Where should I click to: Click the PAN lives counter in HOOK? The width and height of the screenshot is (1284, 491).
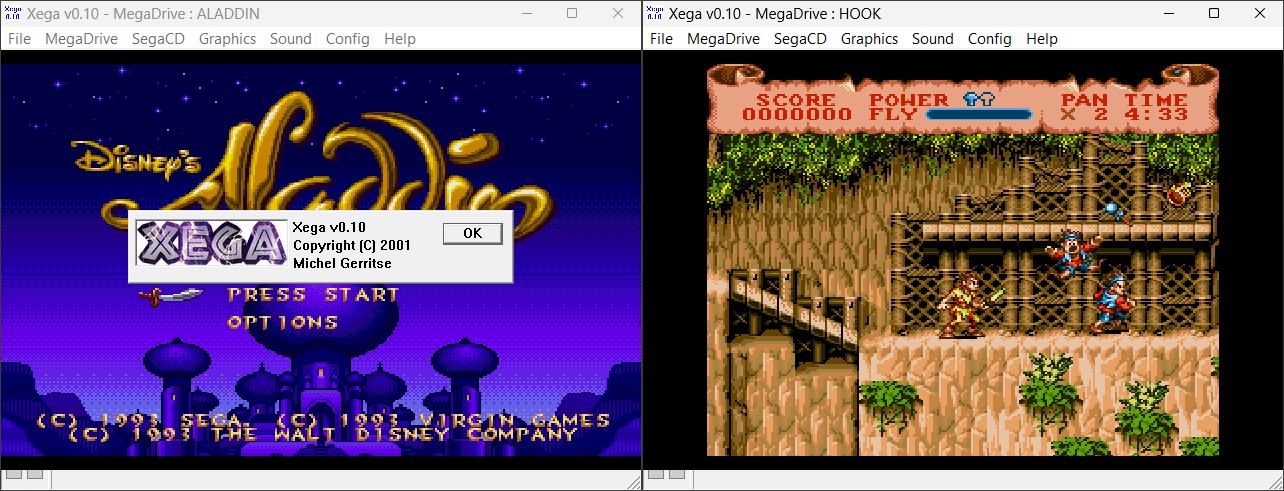tap(1087, 107)
